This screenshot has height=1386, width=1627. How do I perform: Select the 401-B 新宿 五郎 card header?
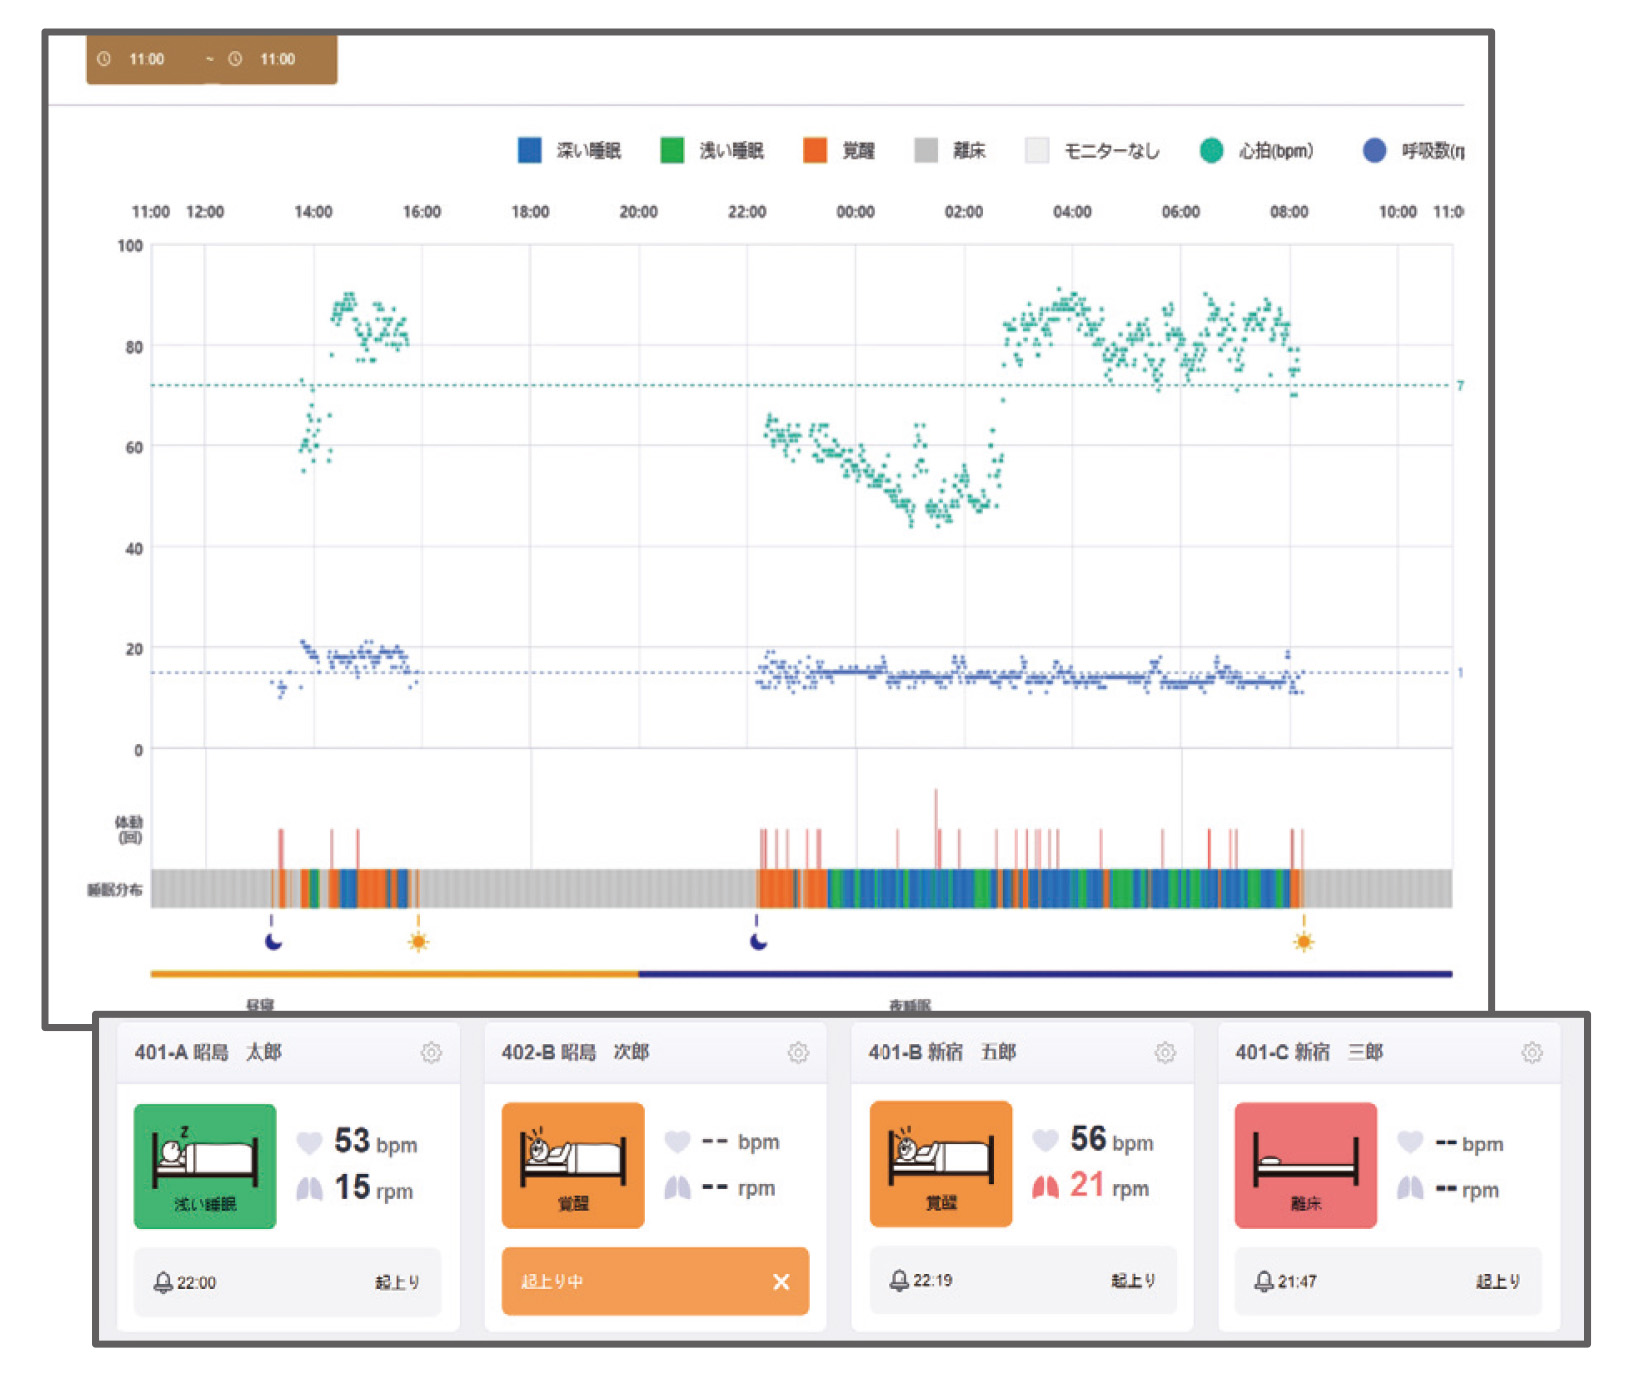(x=1000, y=1052)
